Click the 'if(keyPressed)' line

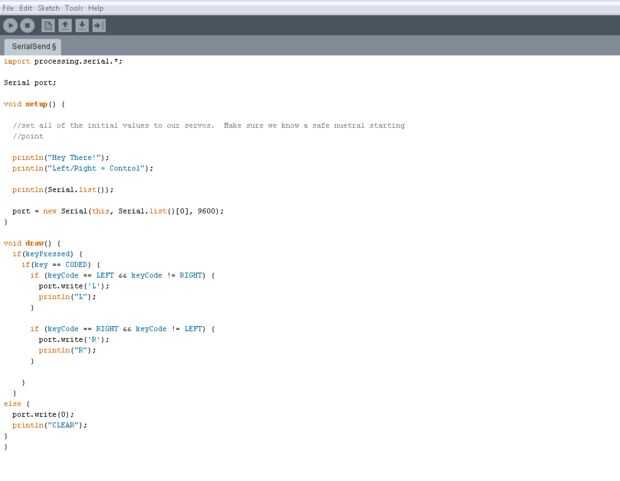pyautogui.click(x=47, y=254)
